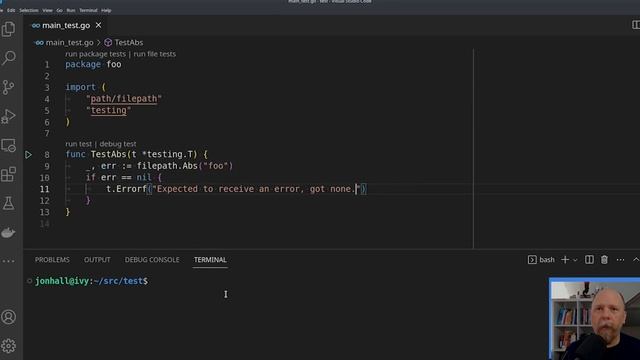Click the 'run file tests' code lens

155,54
